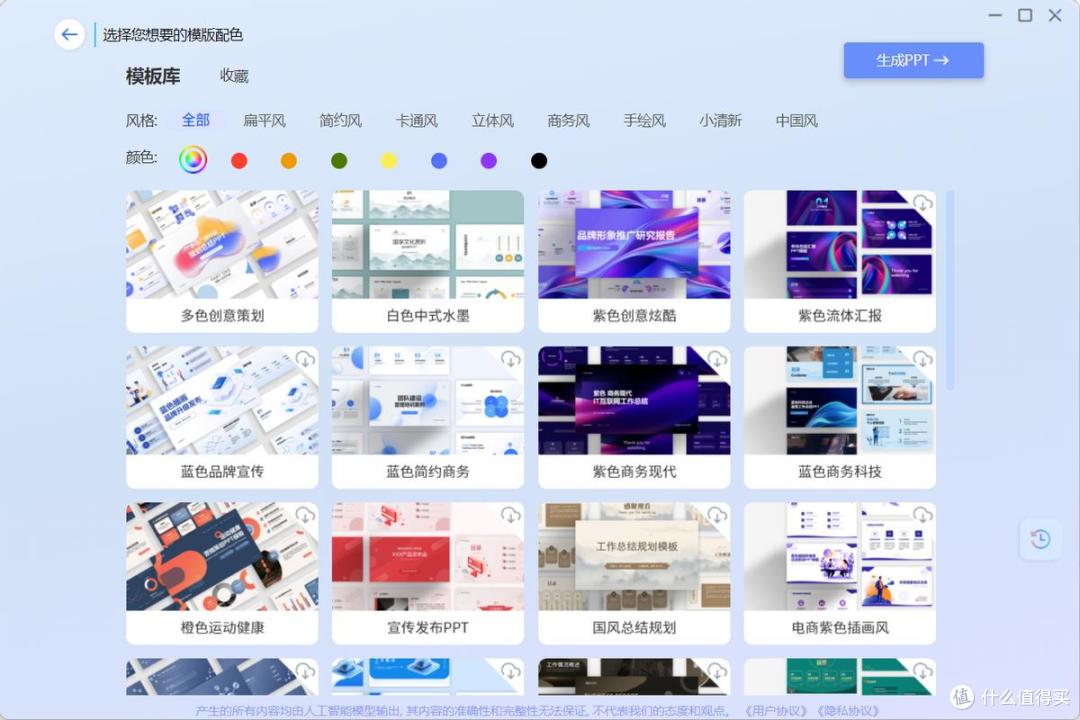Filter templates by 中国风 style
The height and width of the screenshot is (720, 1080).
point(797,121)
